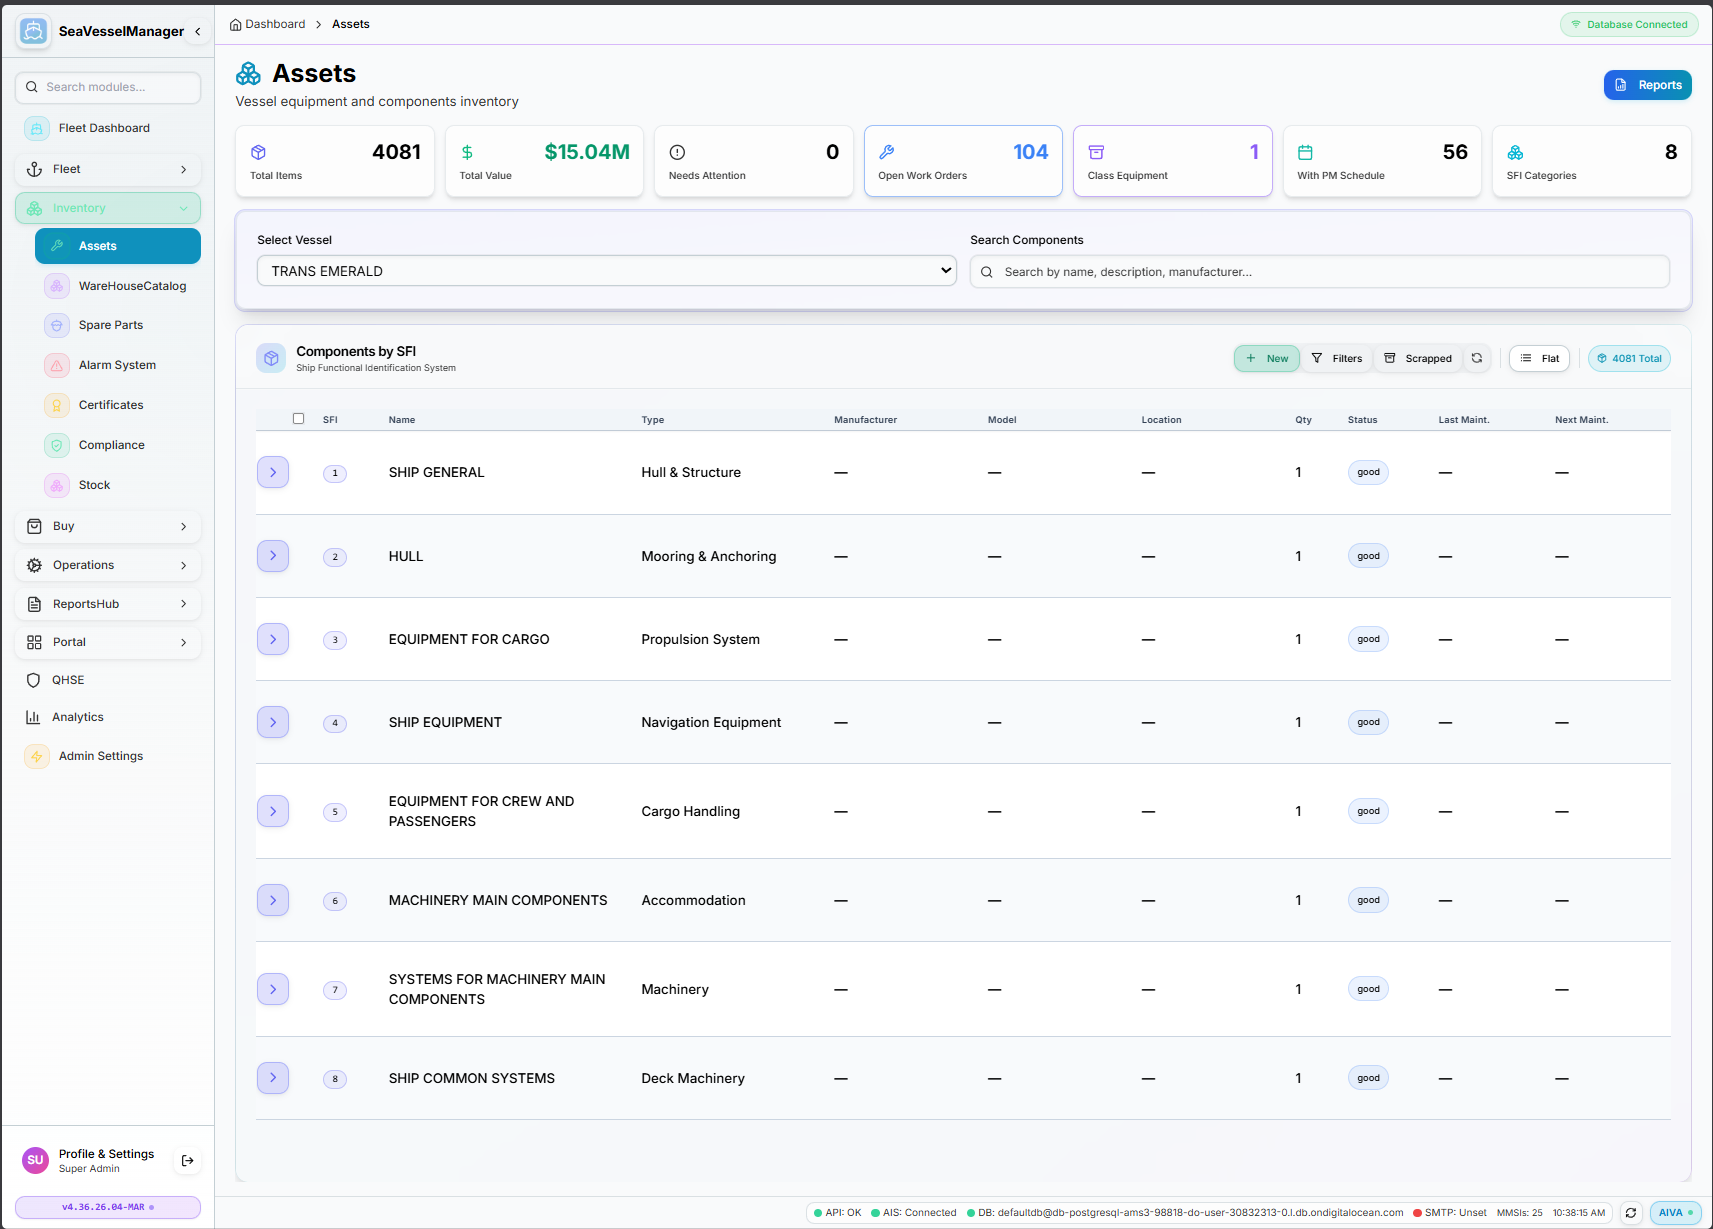Expand the SHIP GENERAL component row
This screenshot has height=1229, width=1713.
272,472
